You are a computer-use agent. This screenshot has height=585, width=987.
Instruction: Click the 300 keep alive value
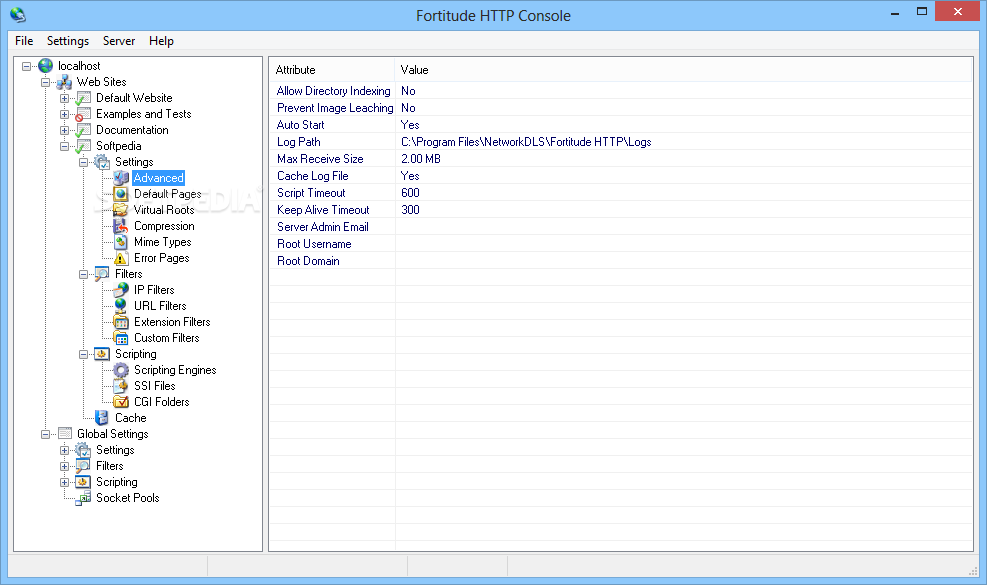[x=410, y=210]
